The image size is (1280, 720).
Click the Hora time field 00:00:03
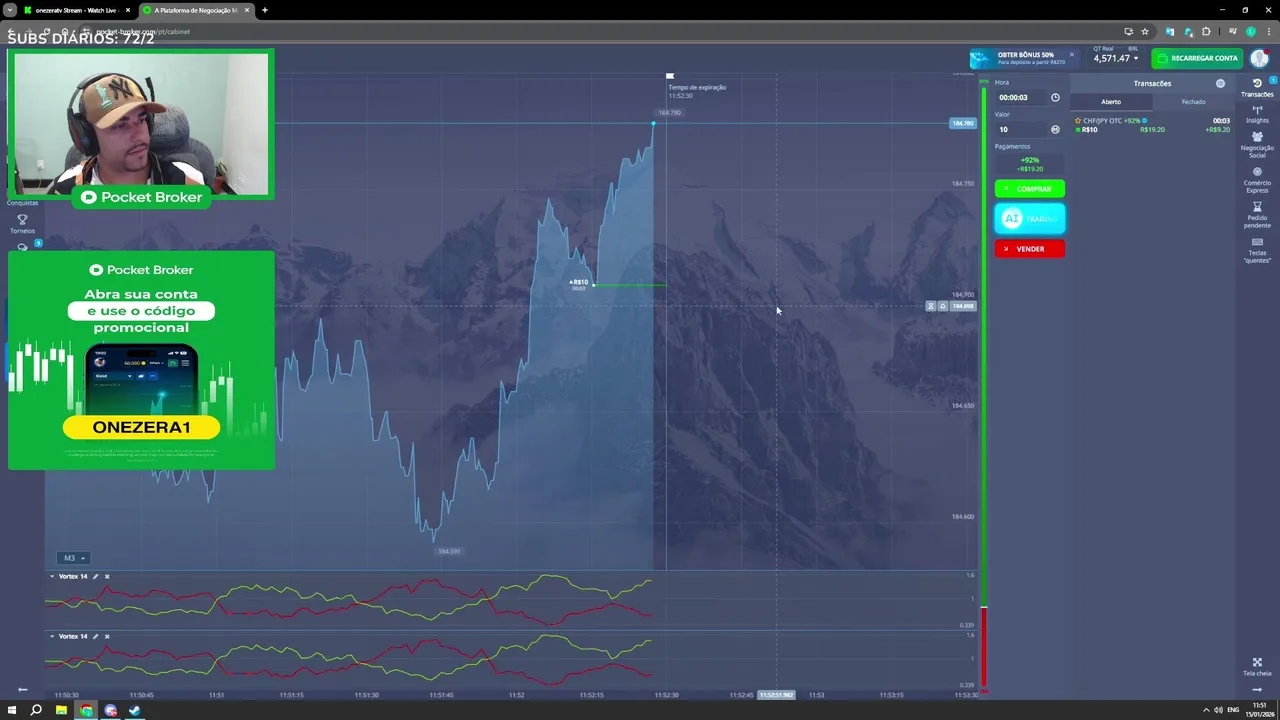point(1020,97)
